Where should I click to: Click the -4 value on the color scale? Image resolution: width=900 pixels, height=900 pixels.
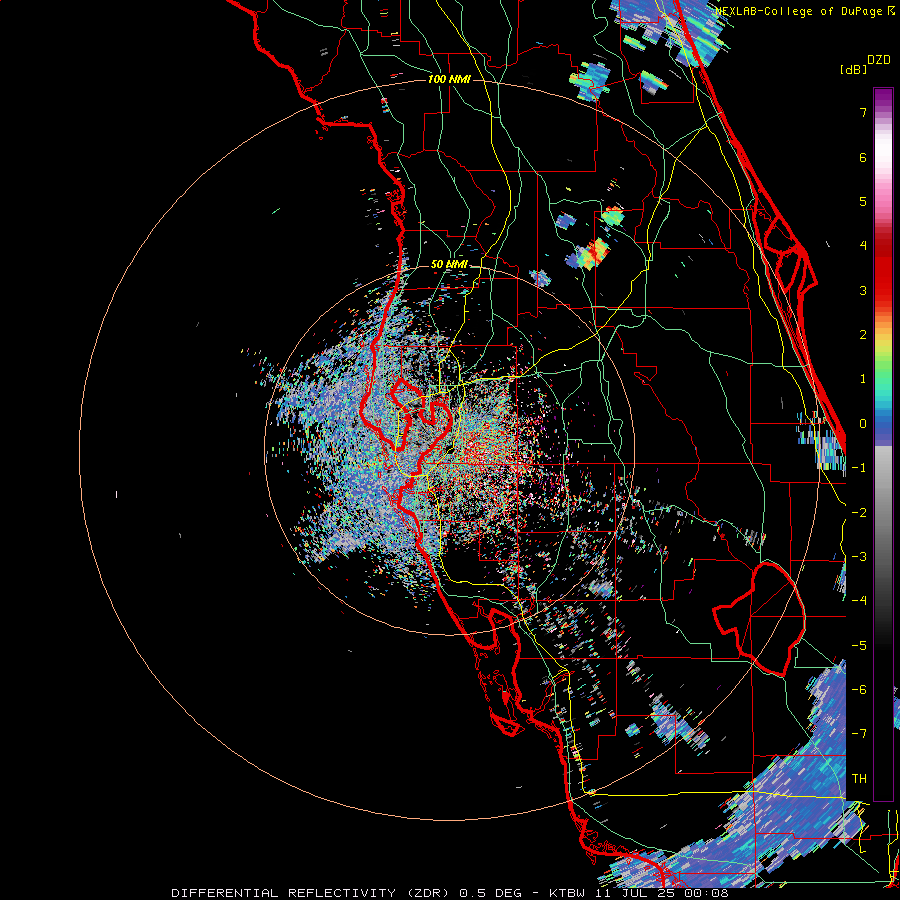coord(859,601)
